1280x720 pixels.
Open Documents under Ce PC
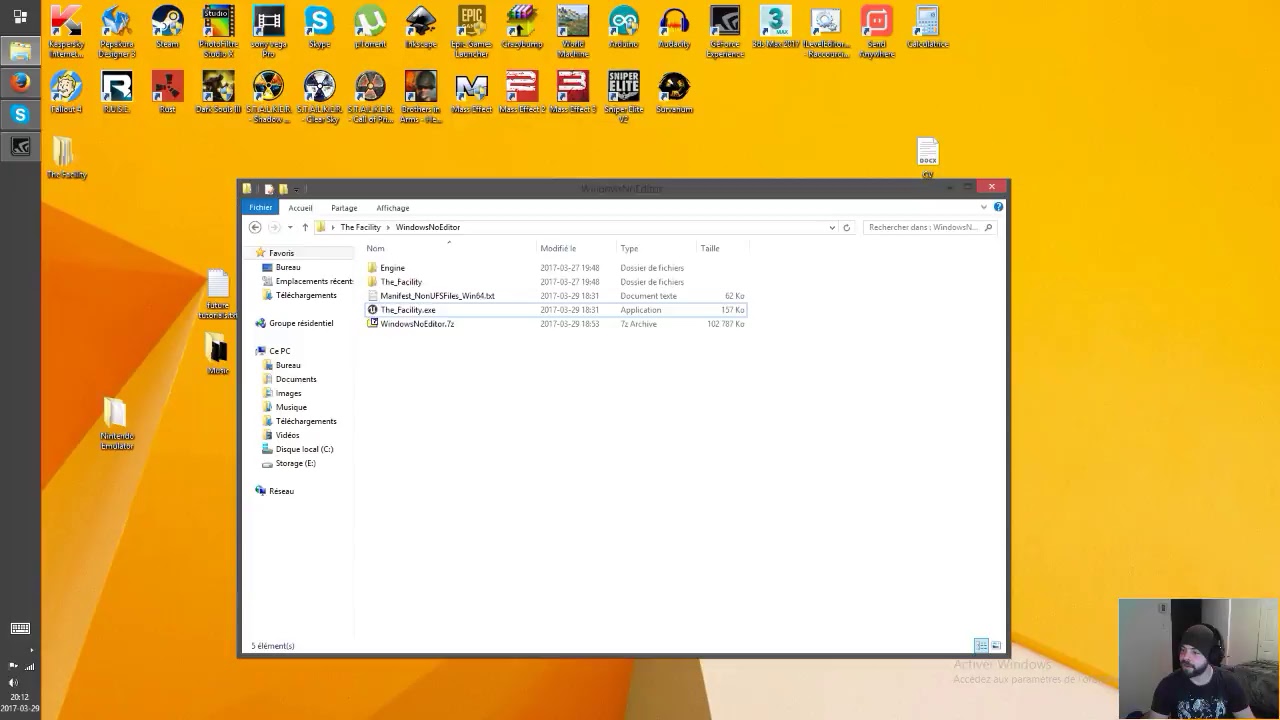pyautogui.click(x=296, y=379)
